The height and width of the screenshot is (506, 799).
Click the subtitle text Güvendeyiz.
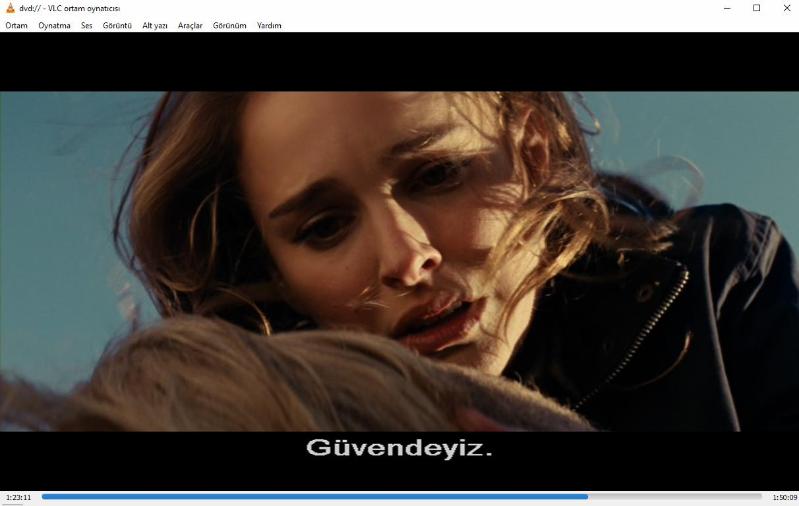click(399, 448)
